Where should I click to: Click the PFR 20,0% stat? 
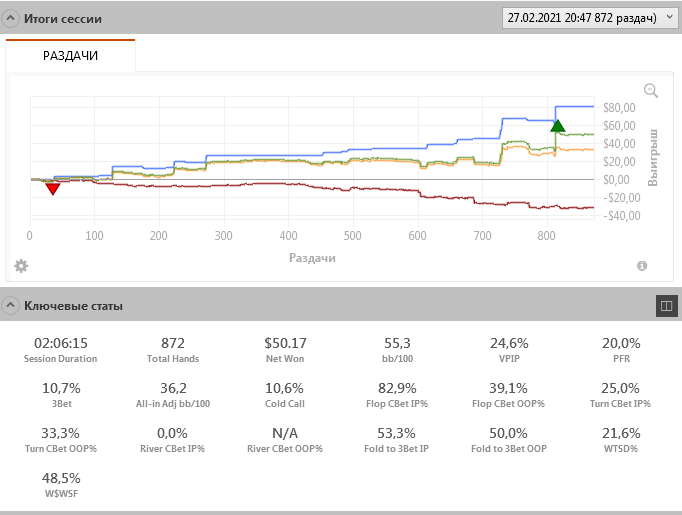(x=621, y=349)
